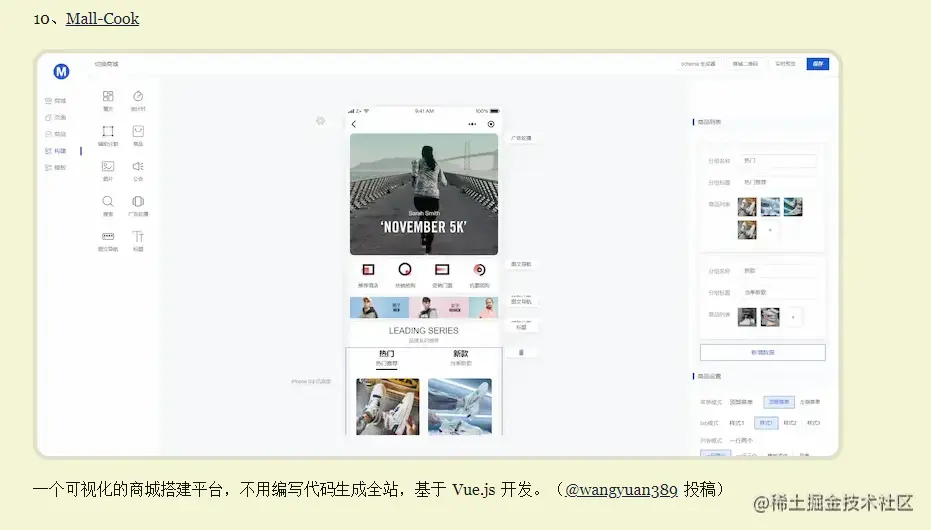Screen dimensions: 931x530
Task: Click the back chevron in phone preview
Action: point(354,124)
